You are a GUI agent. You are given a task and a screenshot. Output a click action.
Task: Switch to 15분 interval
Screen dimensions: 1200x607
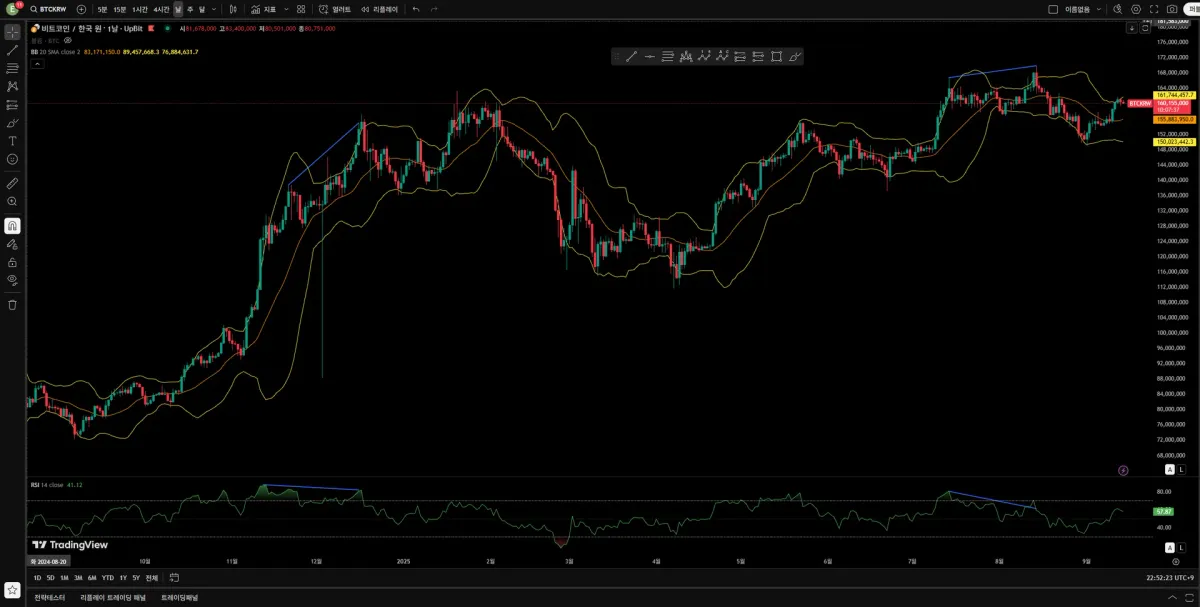[x=120, y=9]
